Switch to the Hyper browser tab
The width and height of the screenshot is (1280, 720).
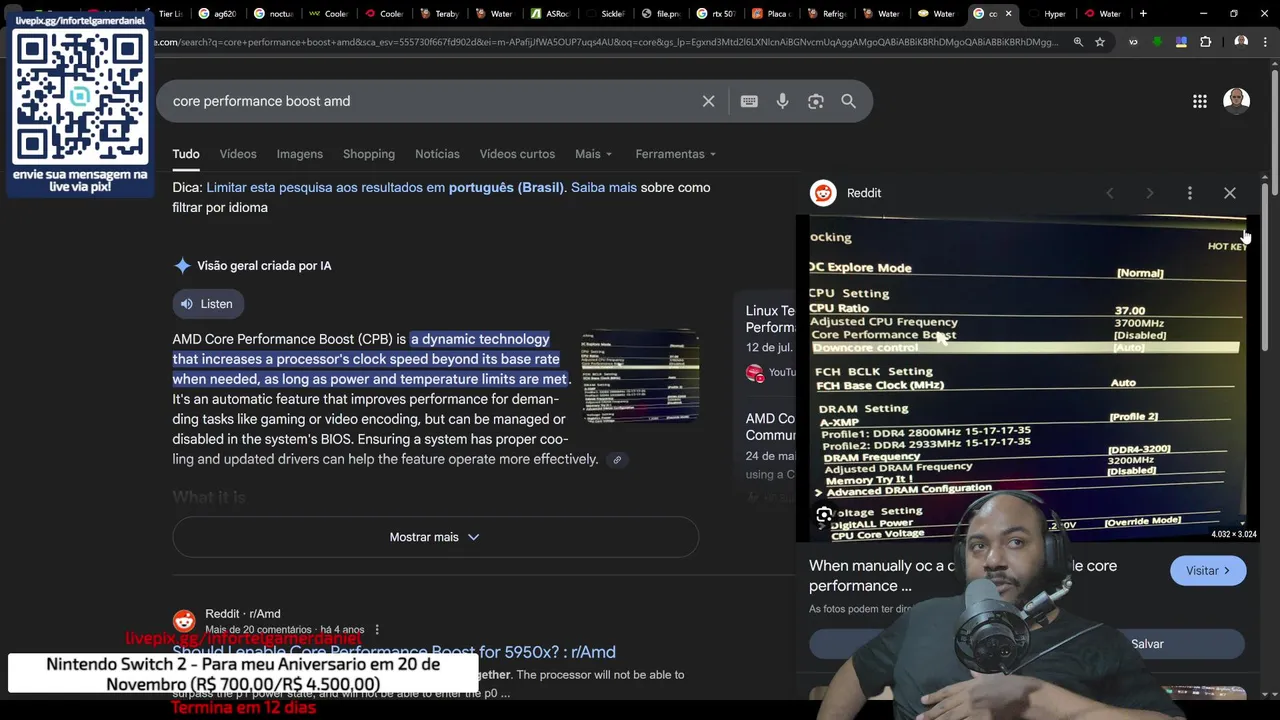pyautogui.click(x=1047, y=14)
